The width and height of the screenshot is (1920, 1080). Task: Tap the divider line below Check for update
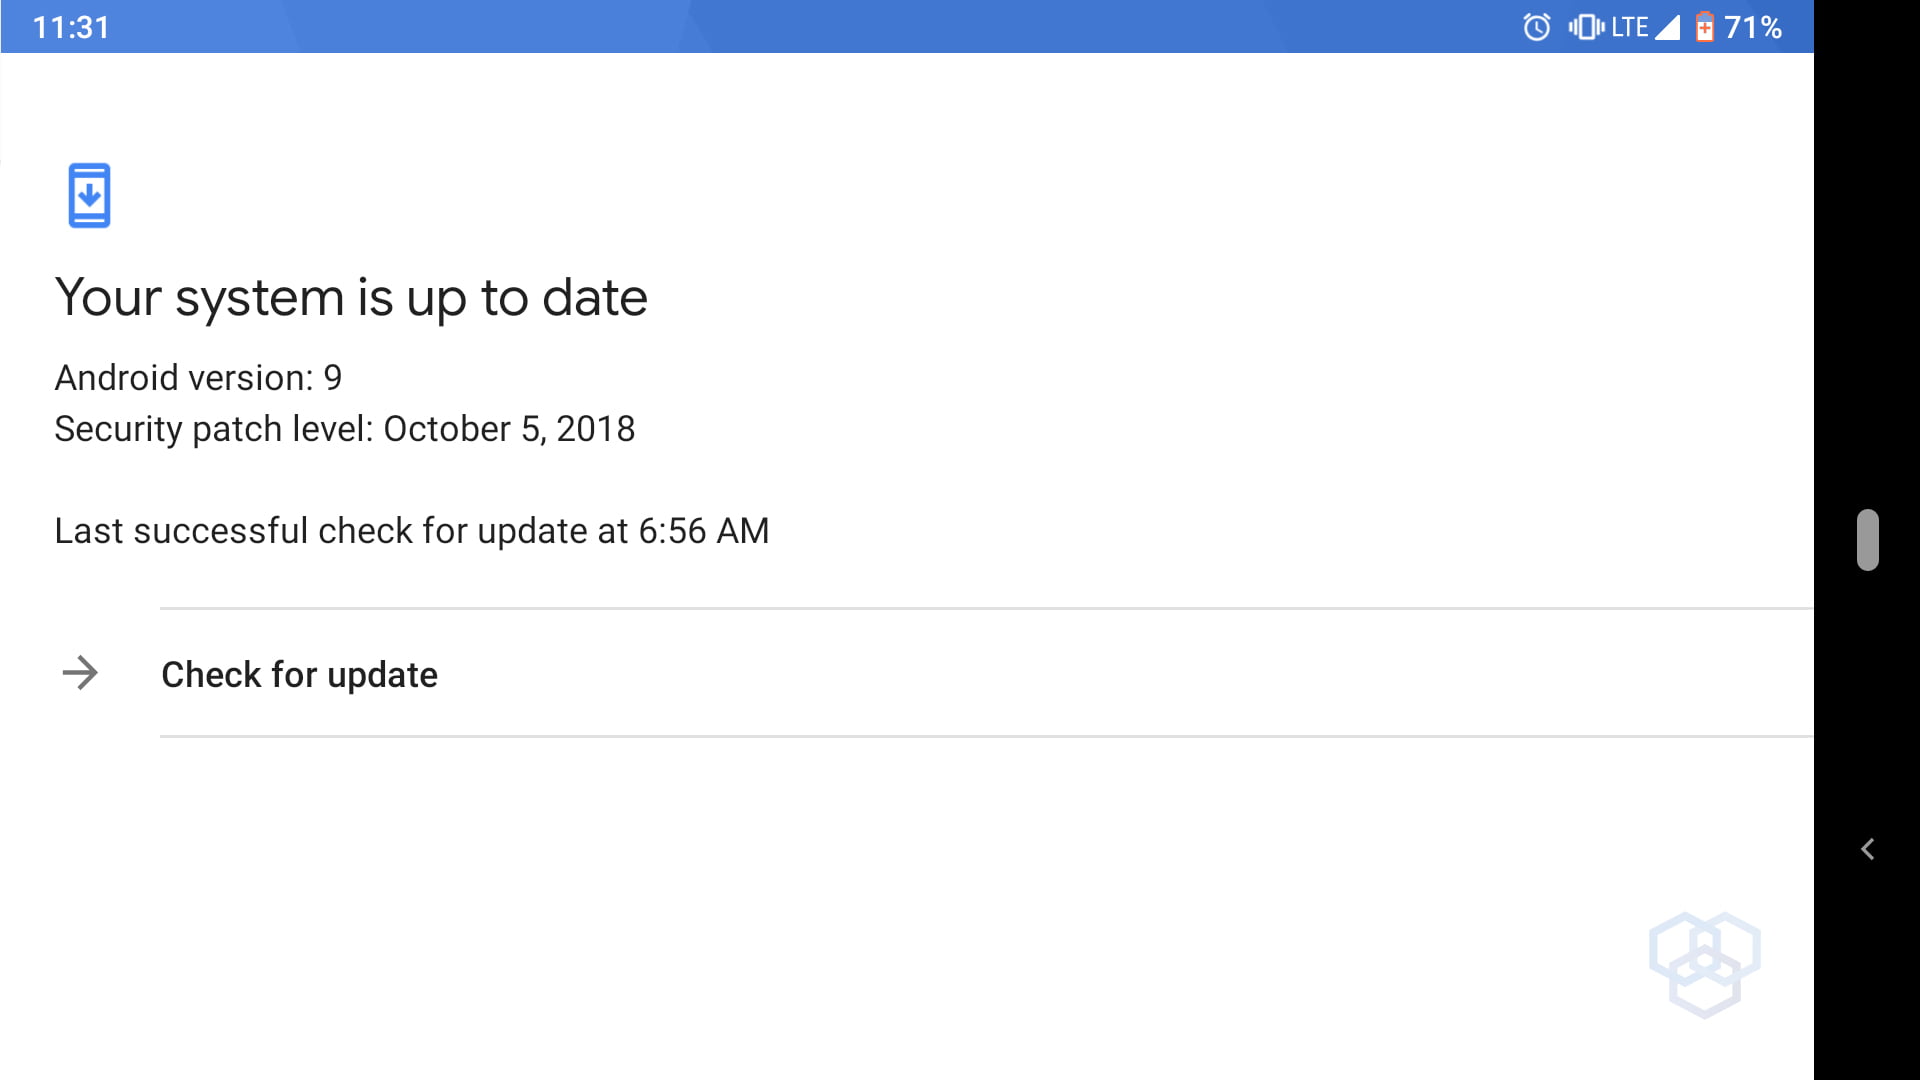[x=985, y=736]
